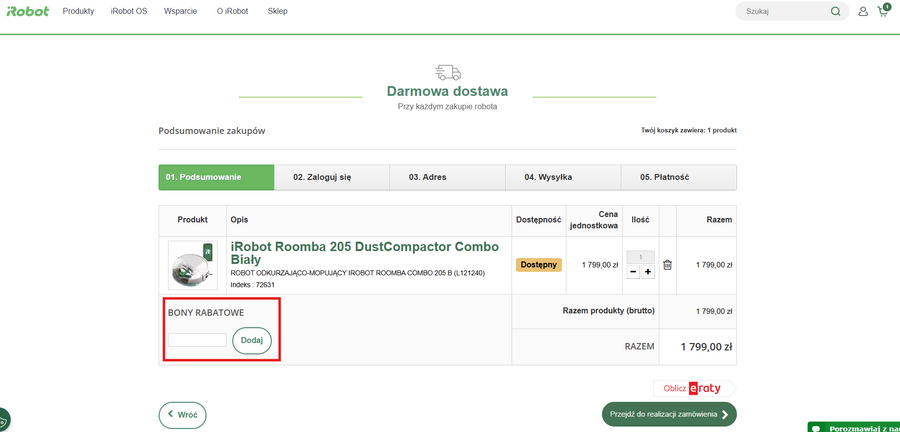This screenshot has height=432, width=900.
Task: Increase quantity with plus button
Action: tap(648, 271)
